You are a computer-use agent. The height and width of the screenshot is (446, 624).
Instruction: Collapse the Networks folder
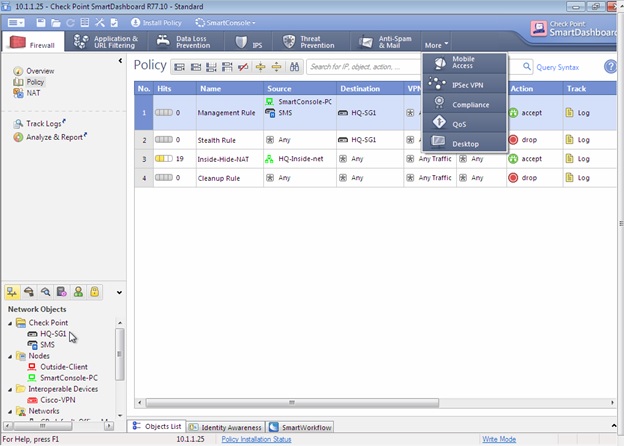[10, 412]
